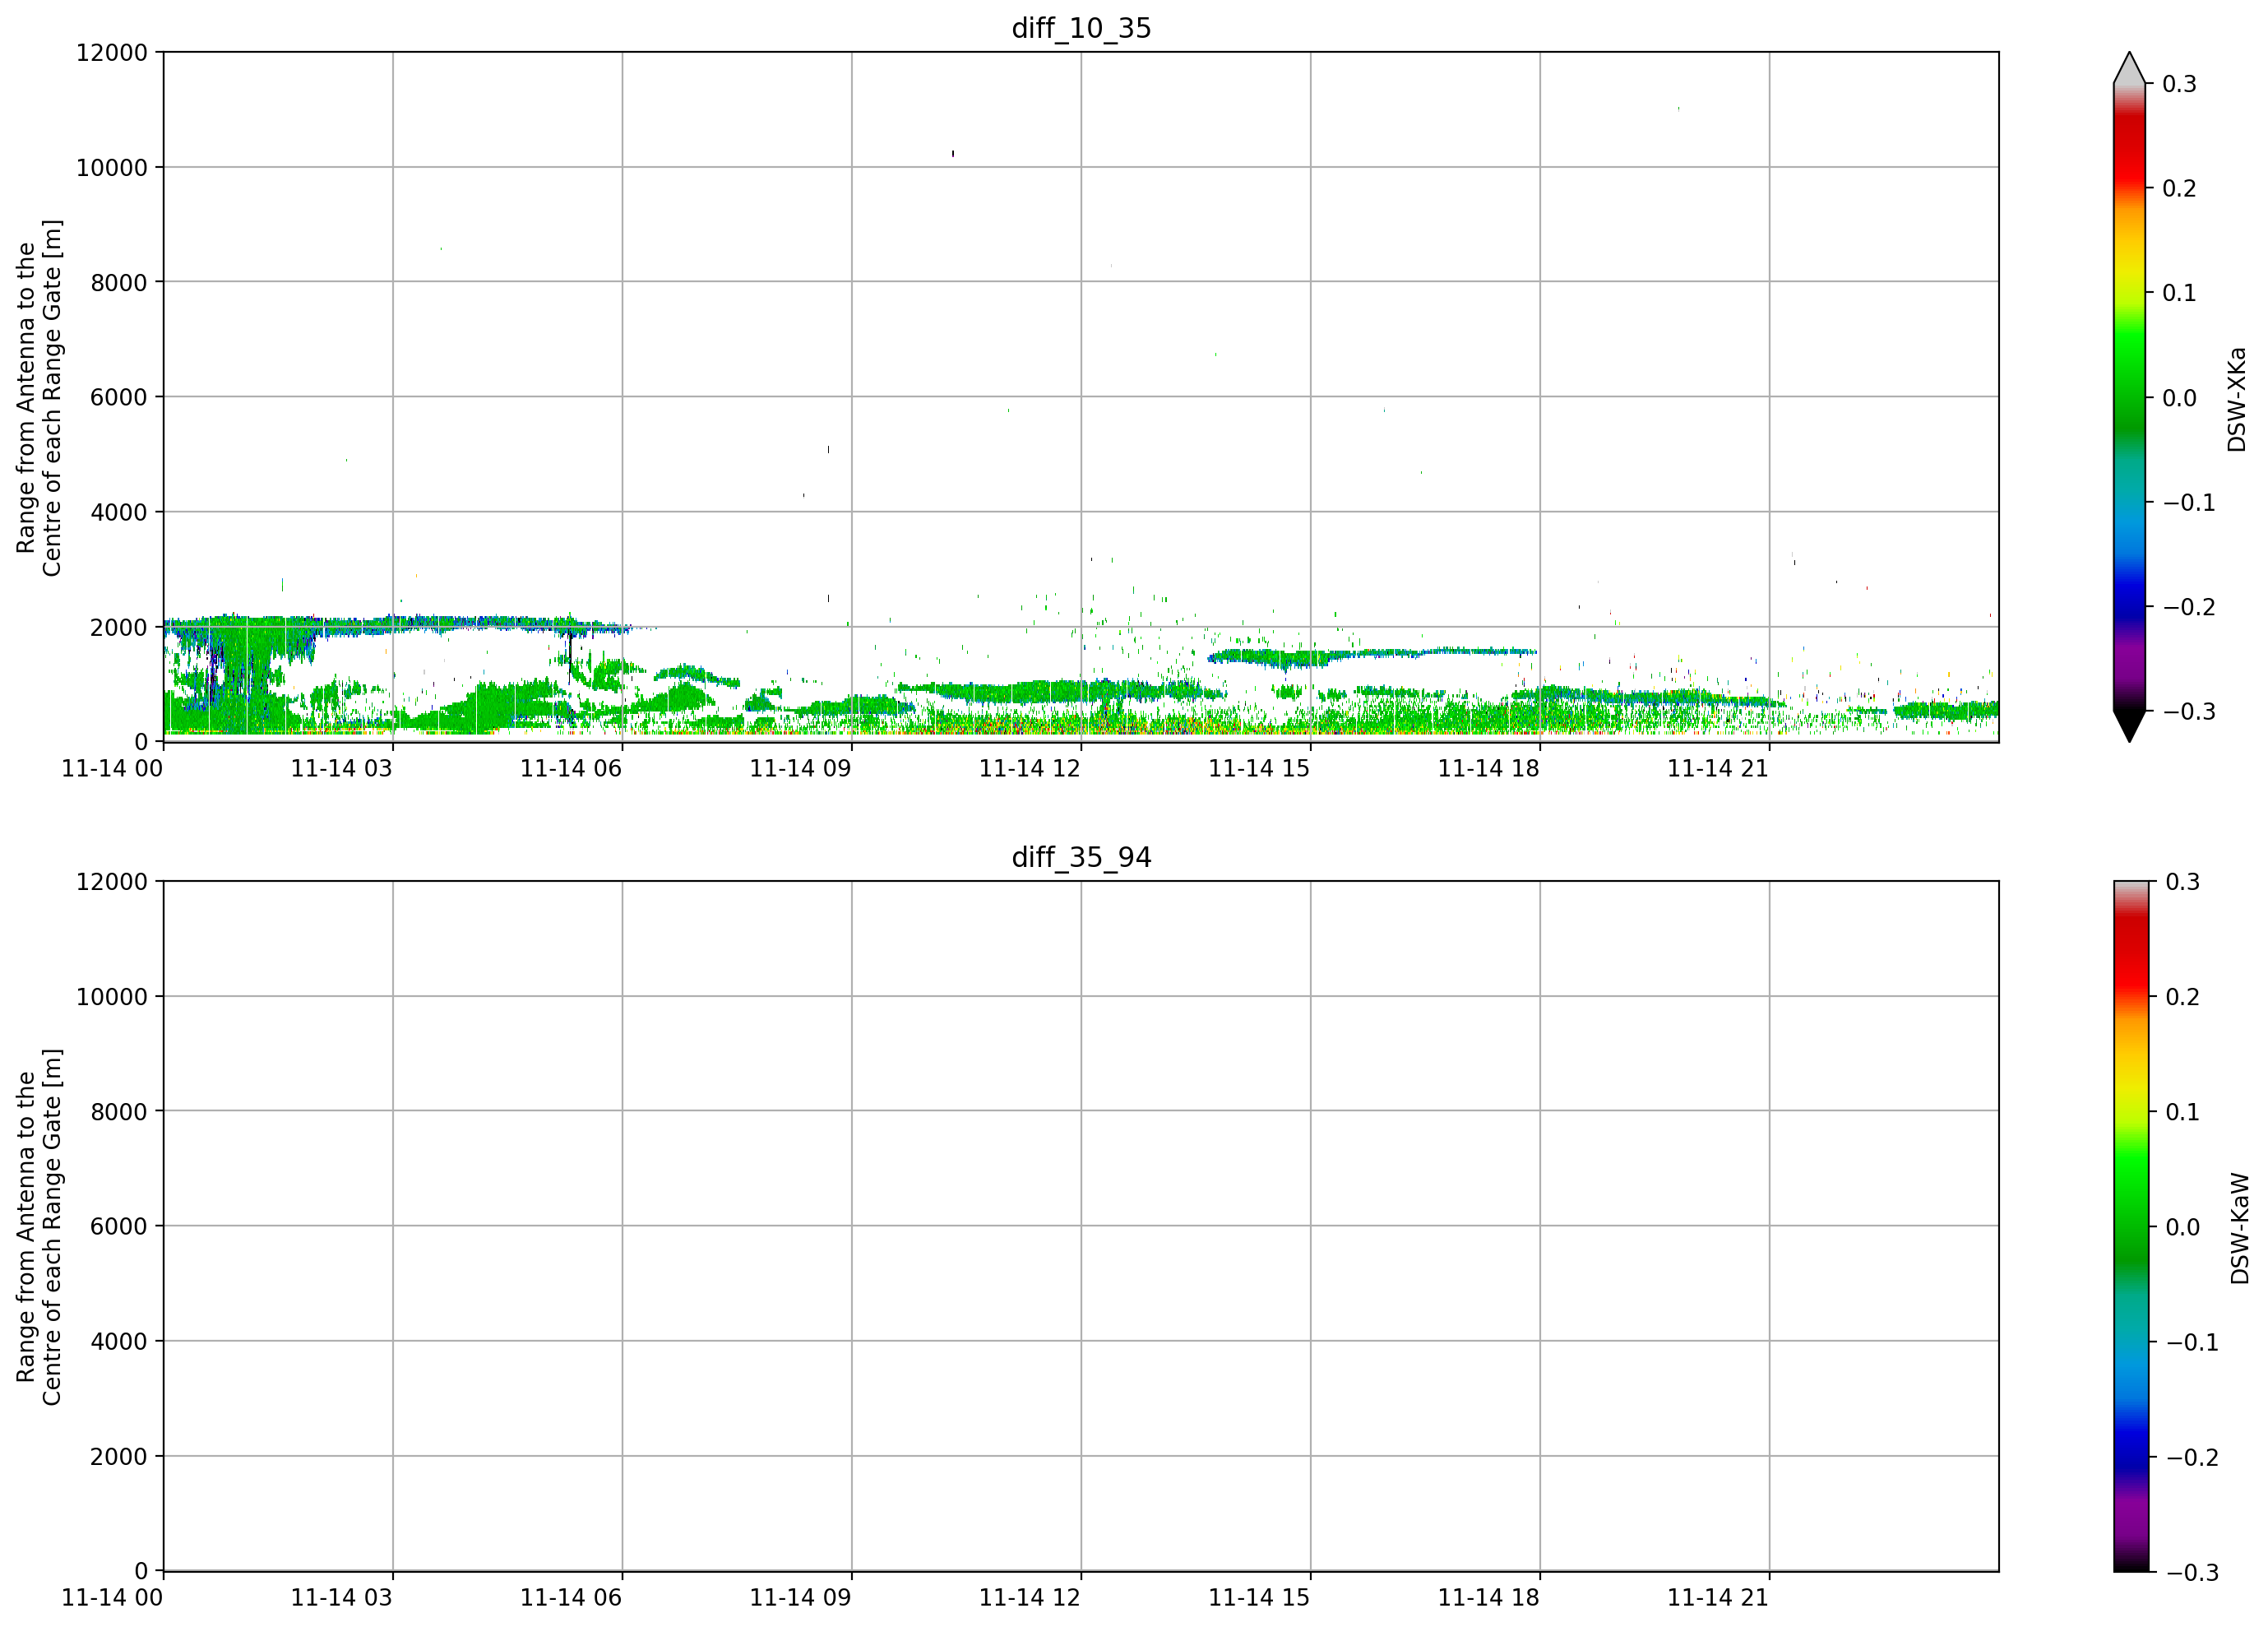Click the −0.2 tick on DSW-KaW colorbar
The width and height of the screenshot is (2268, 1627).
pos(2192,1457)
